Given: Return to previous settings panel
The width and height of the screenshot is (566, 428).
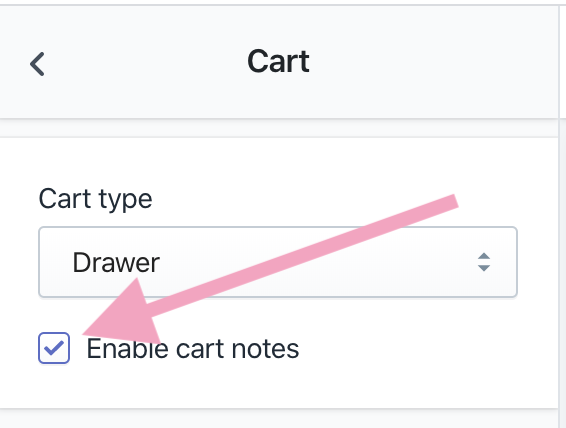Looking at the screenshot, I should click(x=37, y=64).
